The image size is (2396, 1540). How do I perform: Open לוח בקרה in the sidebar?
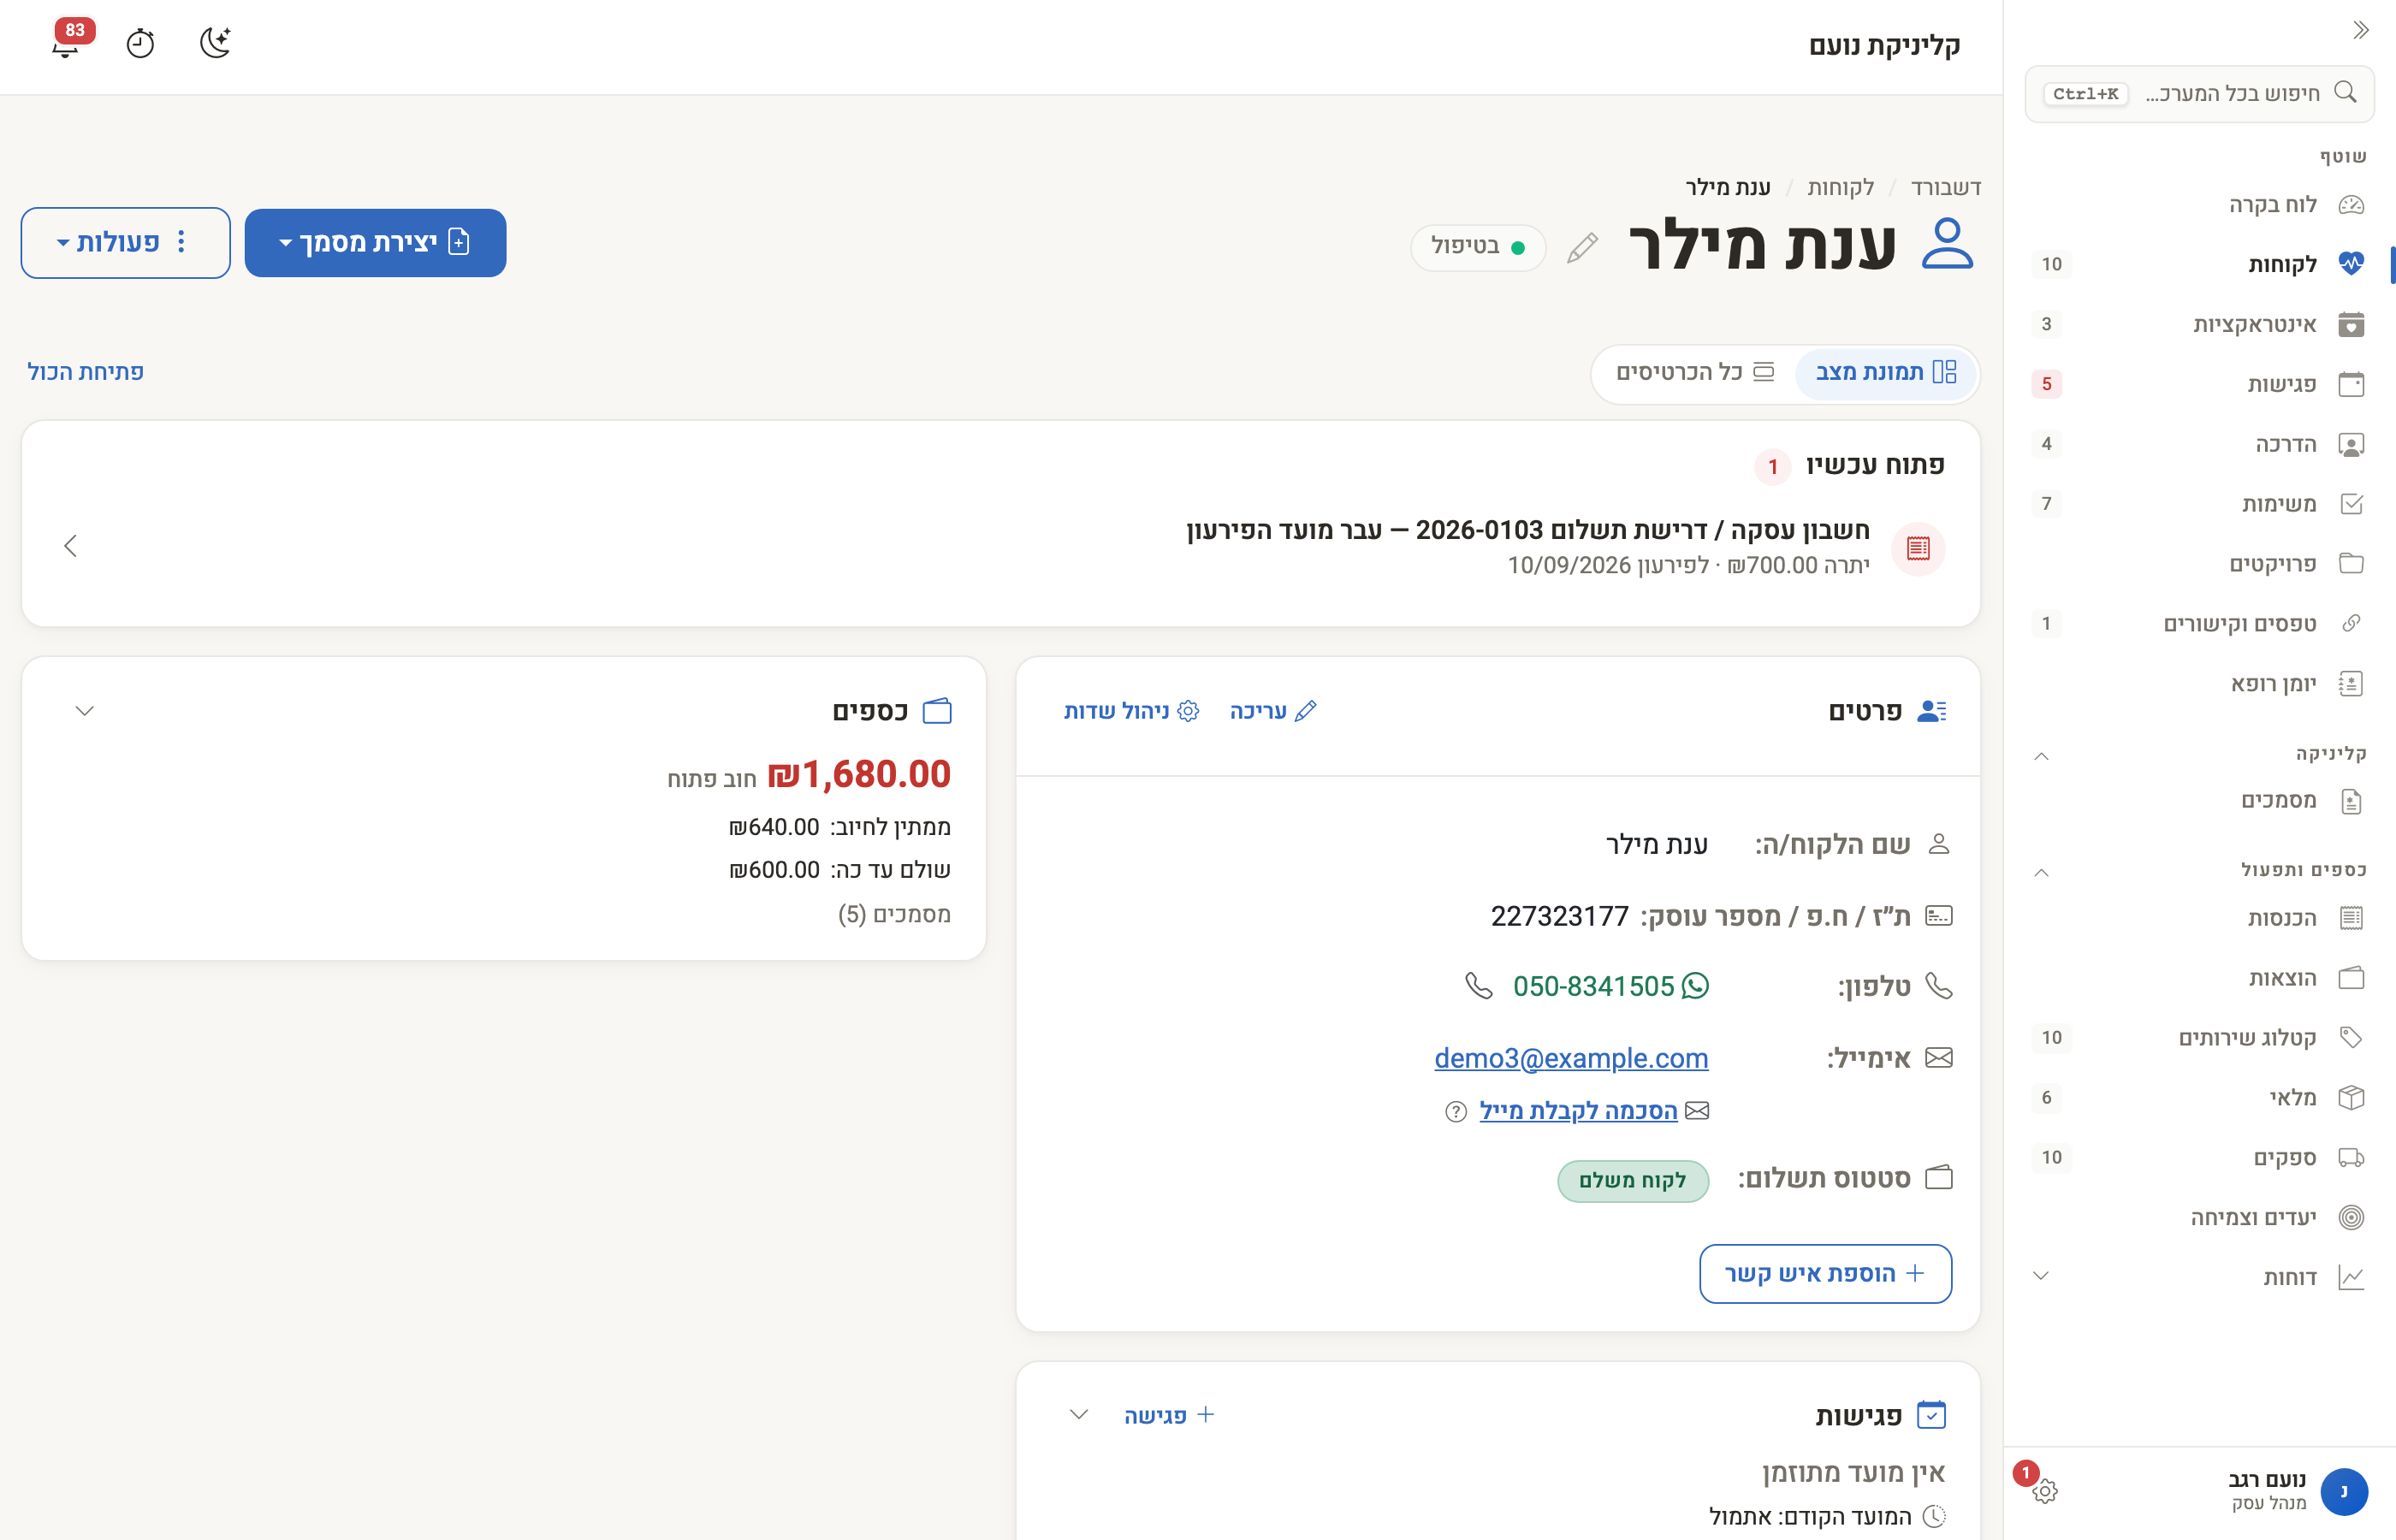(2200, 205)
